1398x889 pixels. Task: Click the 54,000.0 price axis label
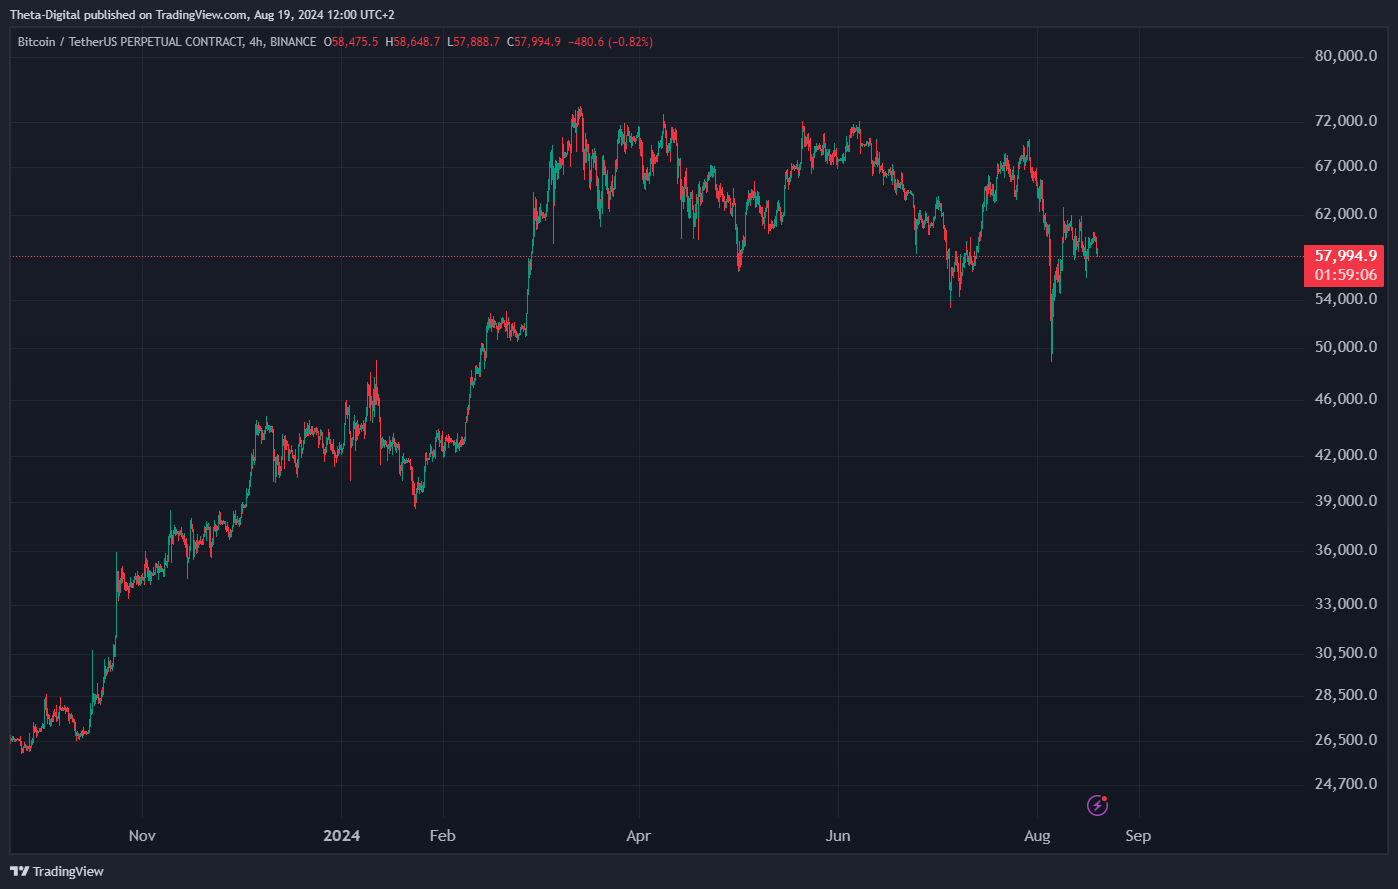(1347, 299)
